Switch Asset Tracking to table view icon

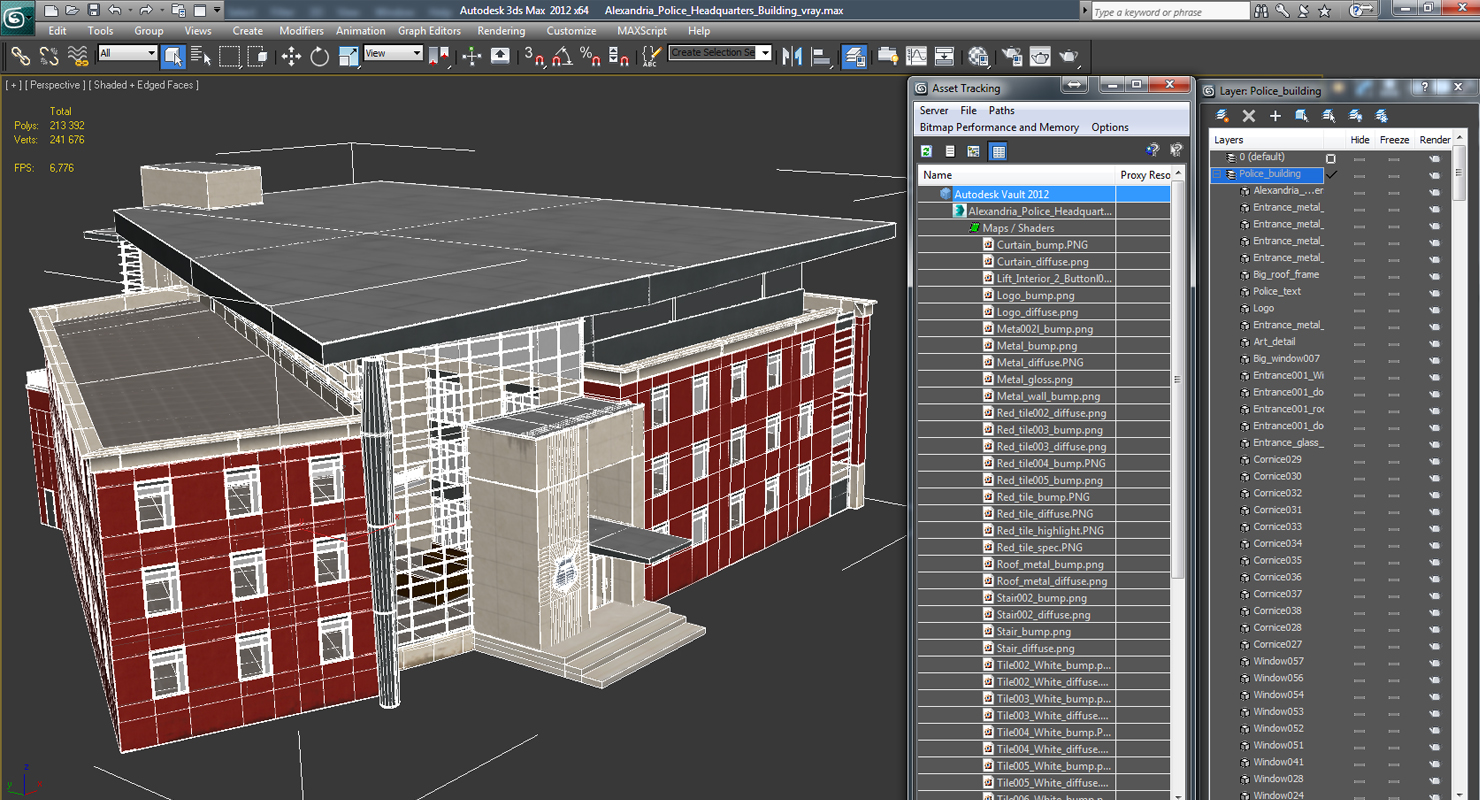[x=997, y=151]
